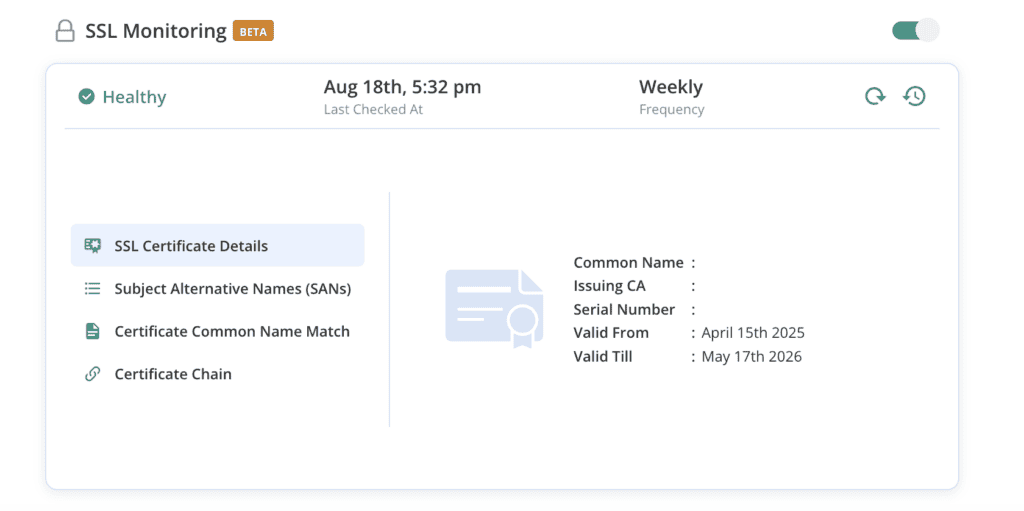Select Subject Alternative Names (SANs) tab
This screenshot has width=1024, height=511.
click(x=217, y=289)
